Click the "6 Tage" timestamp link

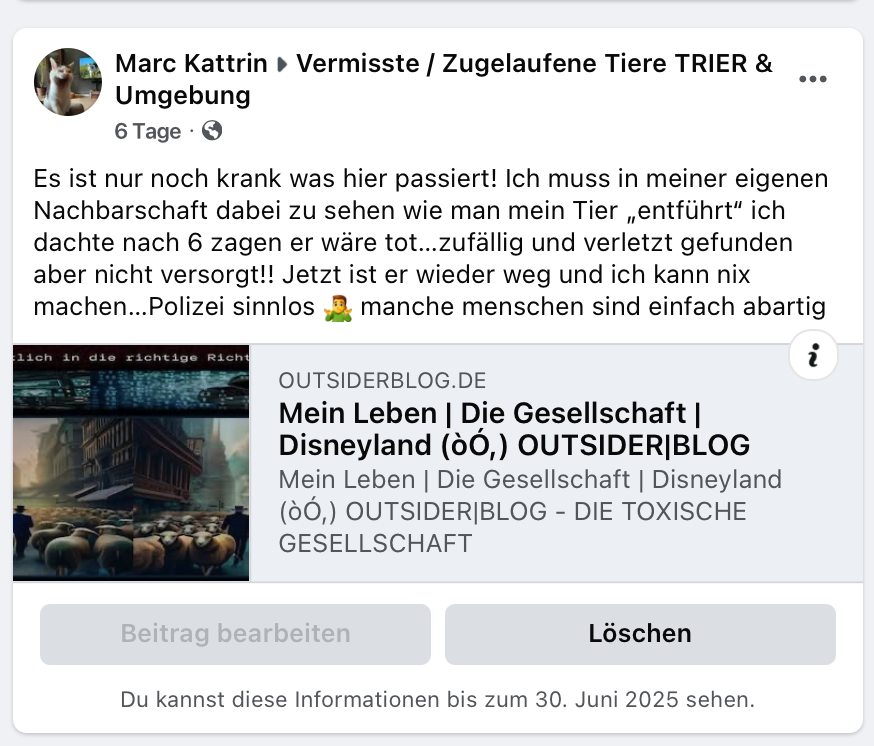click(x=148, y=132)
